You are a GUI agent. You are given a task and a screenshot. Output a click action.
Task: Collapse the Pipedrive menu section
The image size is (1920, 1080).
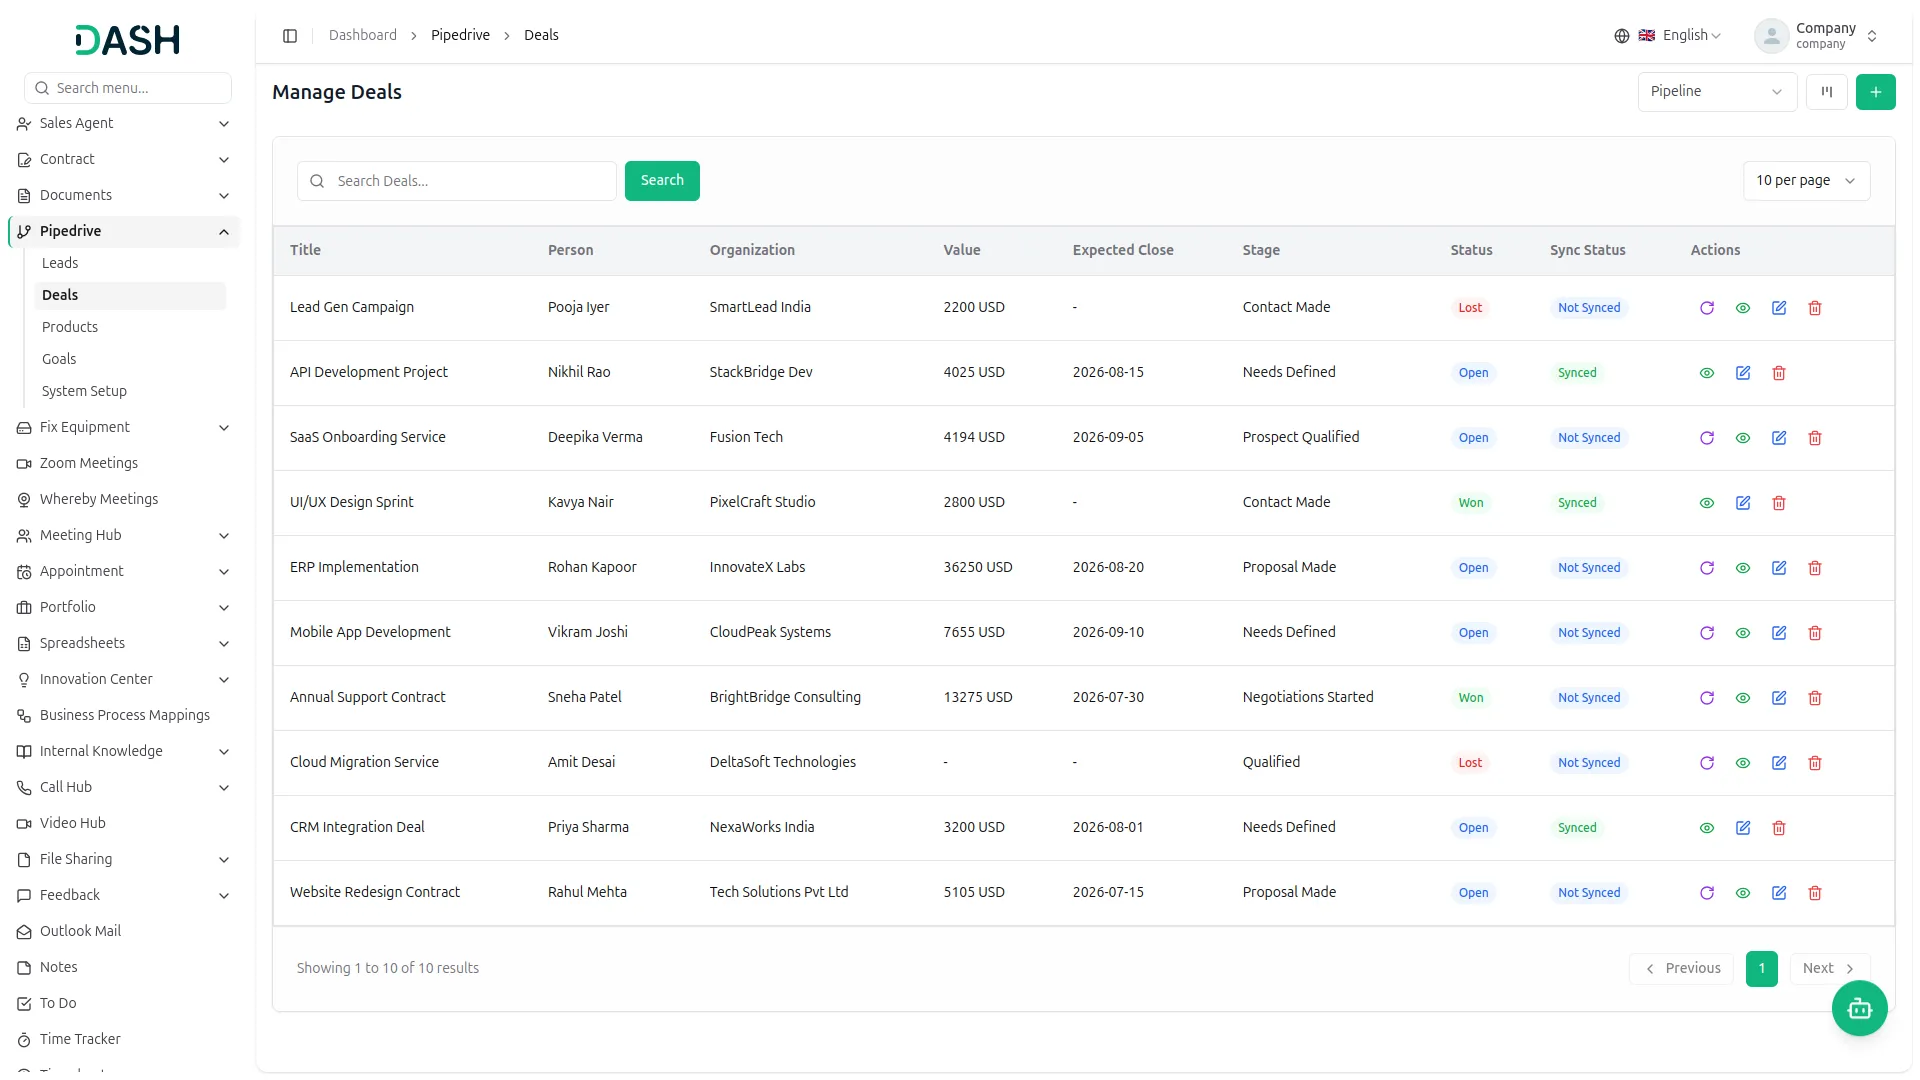[x=123, y=231]
